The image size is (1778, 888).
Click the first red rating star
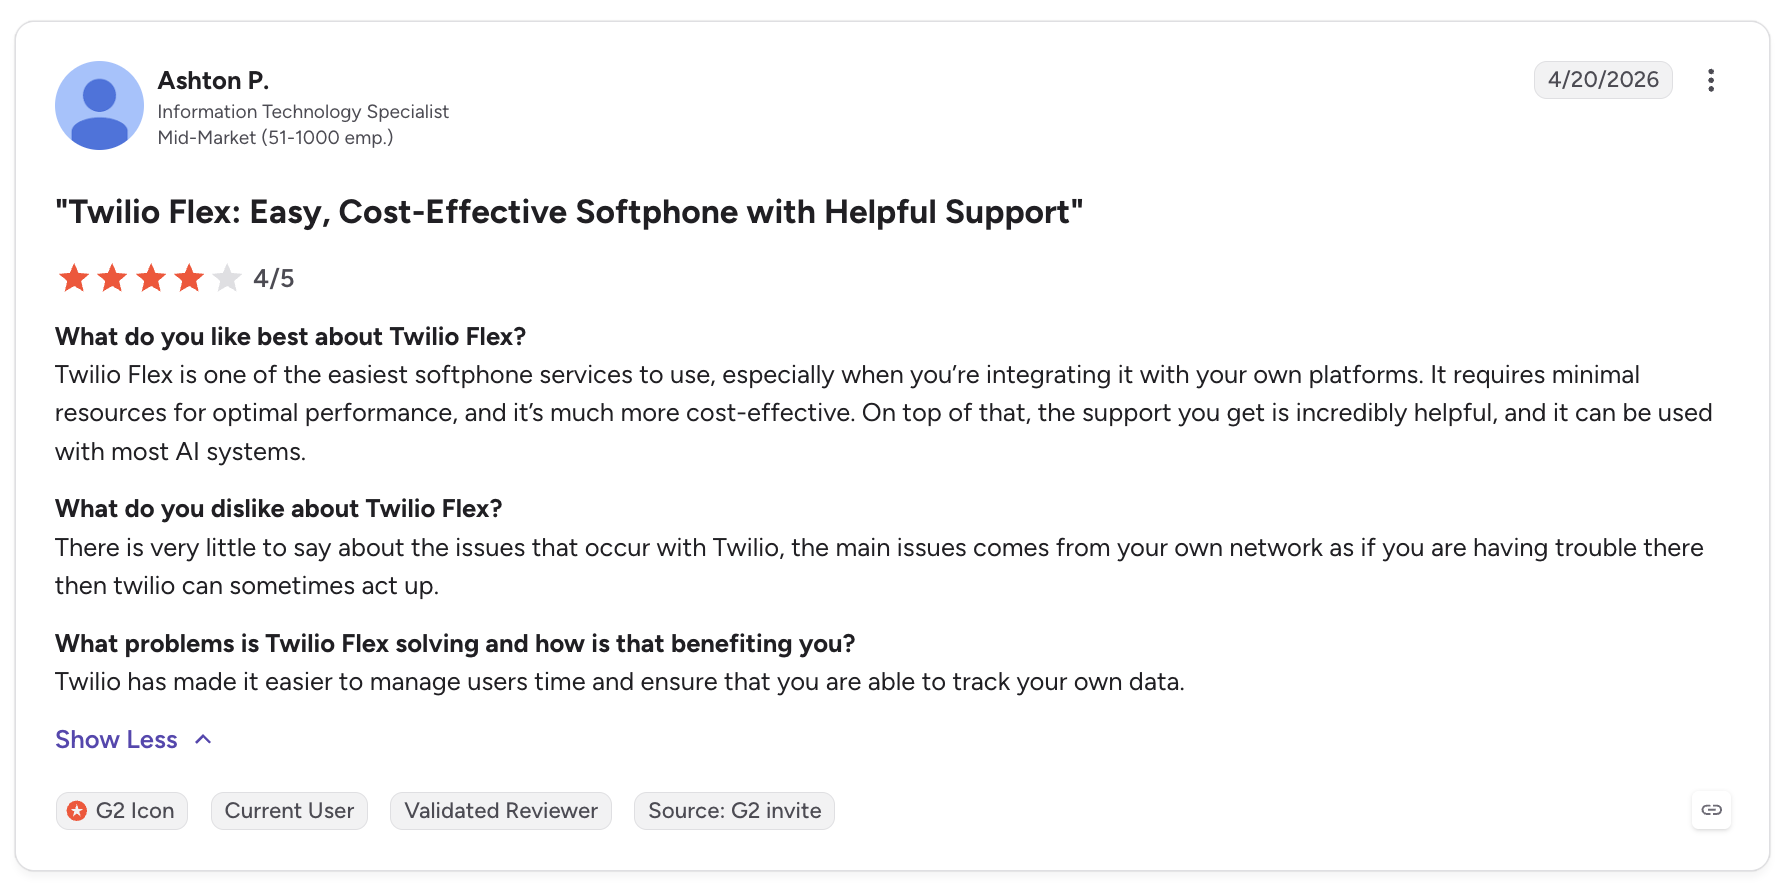[x=74, y=278]
